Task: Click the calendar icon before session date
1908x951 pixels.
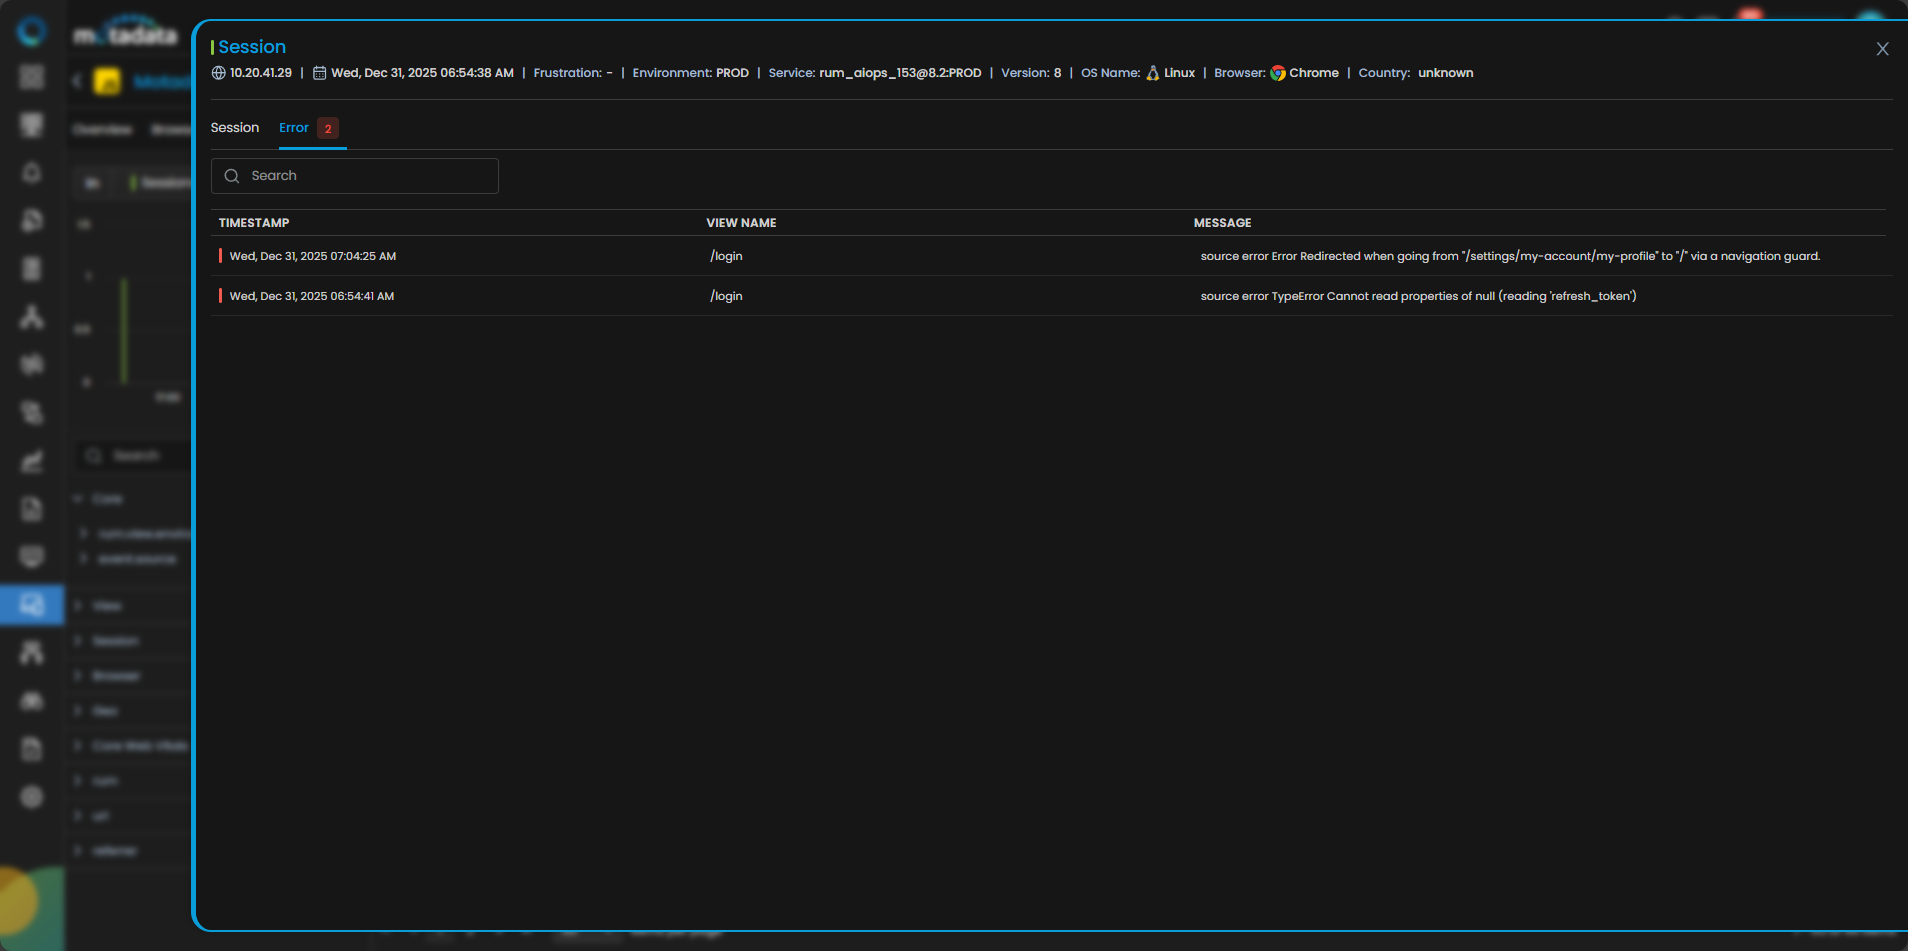Action: pos(320,73)
